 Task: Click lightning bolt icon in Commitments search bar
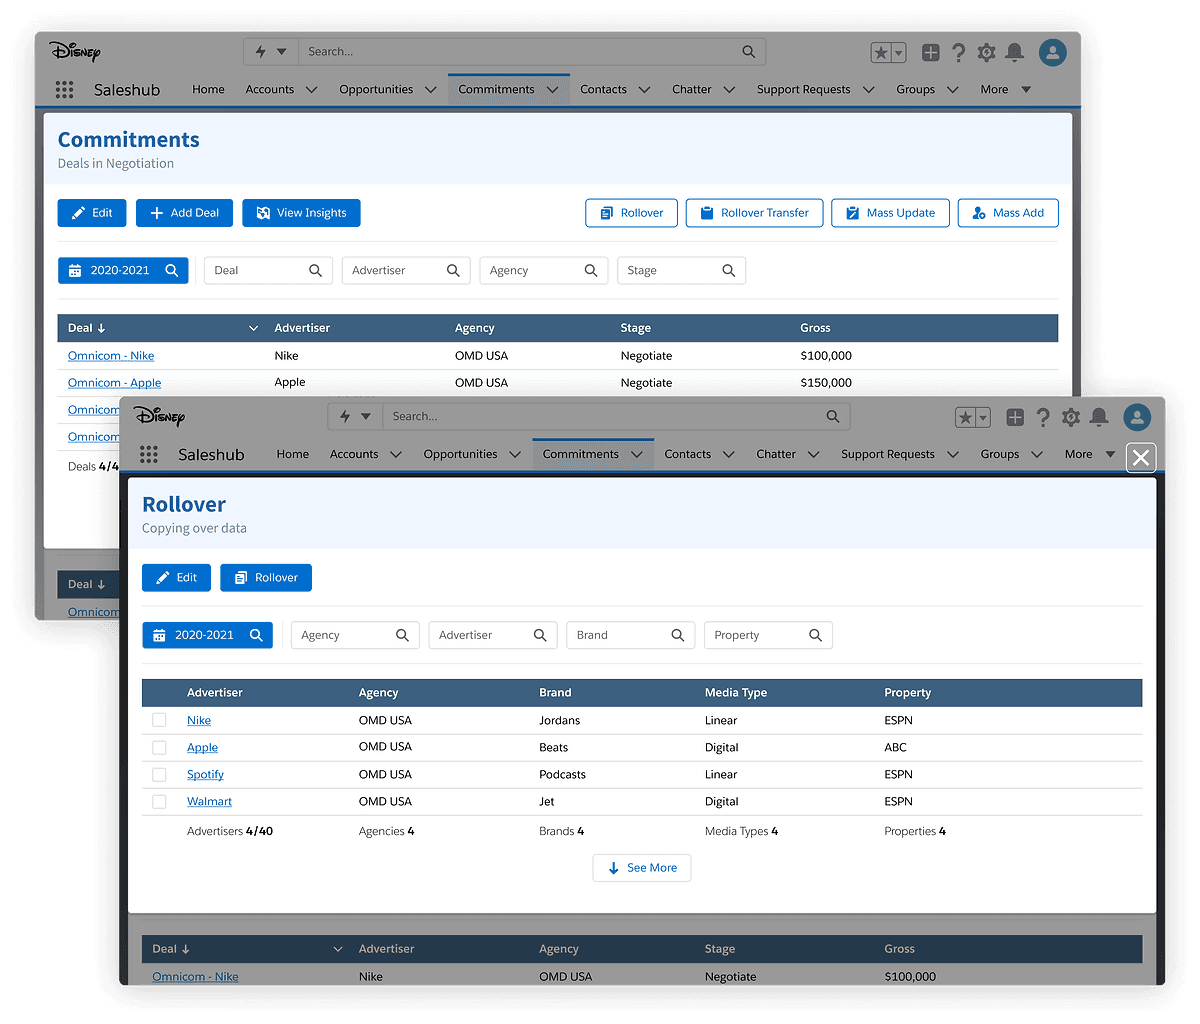point(261,52)
